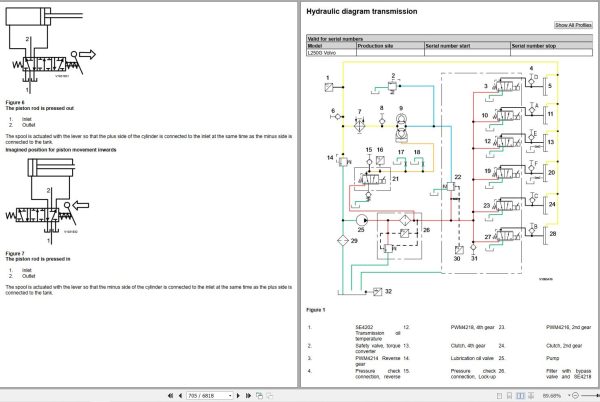Go to the previous page
The height and width of the screenshot is (402, 600).
point(180,395)
